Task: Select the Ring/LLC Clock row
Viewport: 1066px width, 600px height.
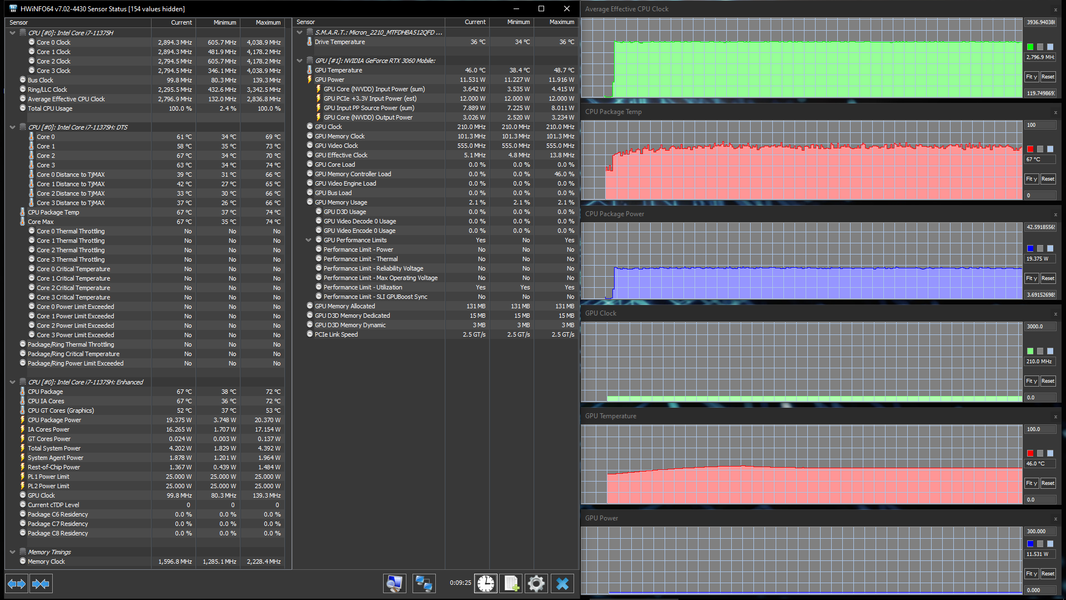Action: [x=146, y=90]
